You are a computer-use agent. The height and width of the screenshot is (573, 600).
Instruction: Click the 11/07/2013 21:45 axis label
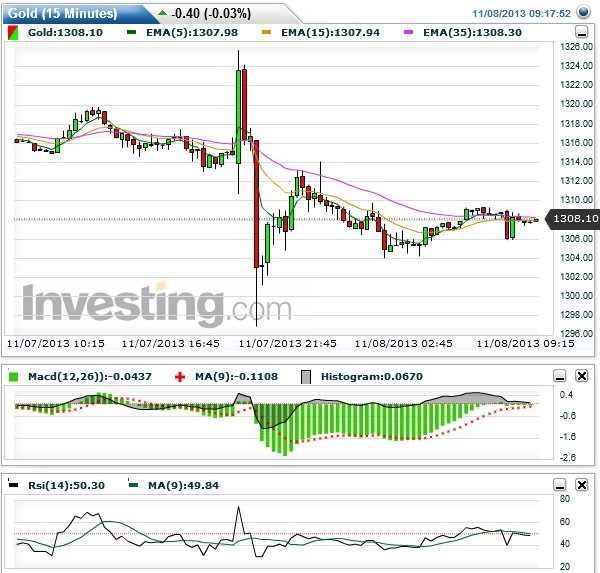point(288,343)
